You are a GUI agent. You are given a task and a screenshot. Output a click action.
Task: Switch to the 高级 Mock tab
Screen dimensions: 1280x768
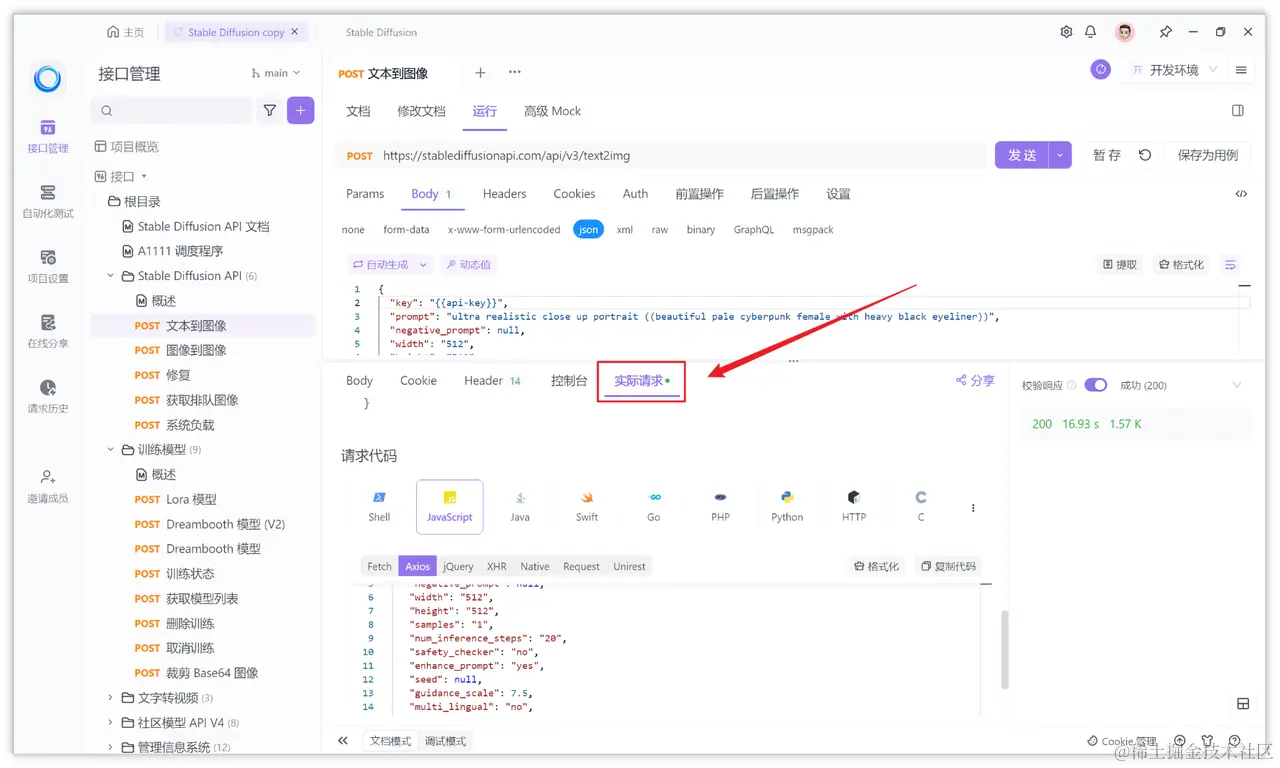pyautogui.click(x=552, y=111)
